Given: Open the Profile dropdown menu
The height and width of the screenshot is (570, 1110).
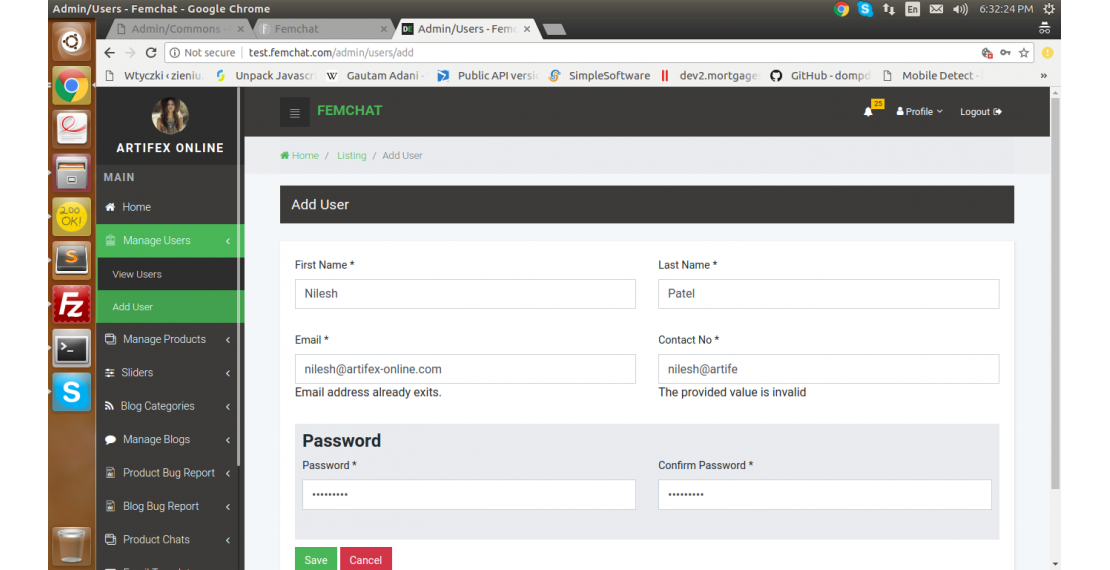Looking at the screenshot, I should [x=919, y=112].
